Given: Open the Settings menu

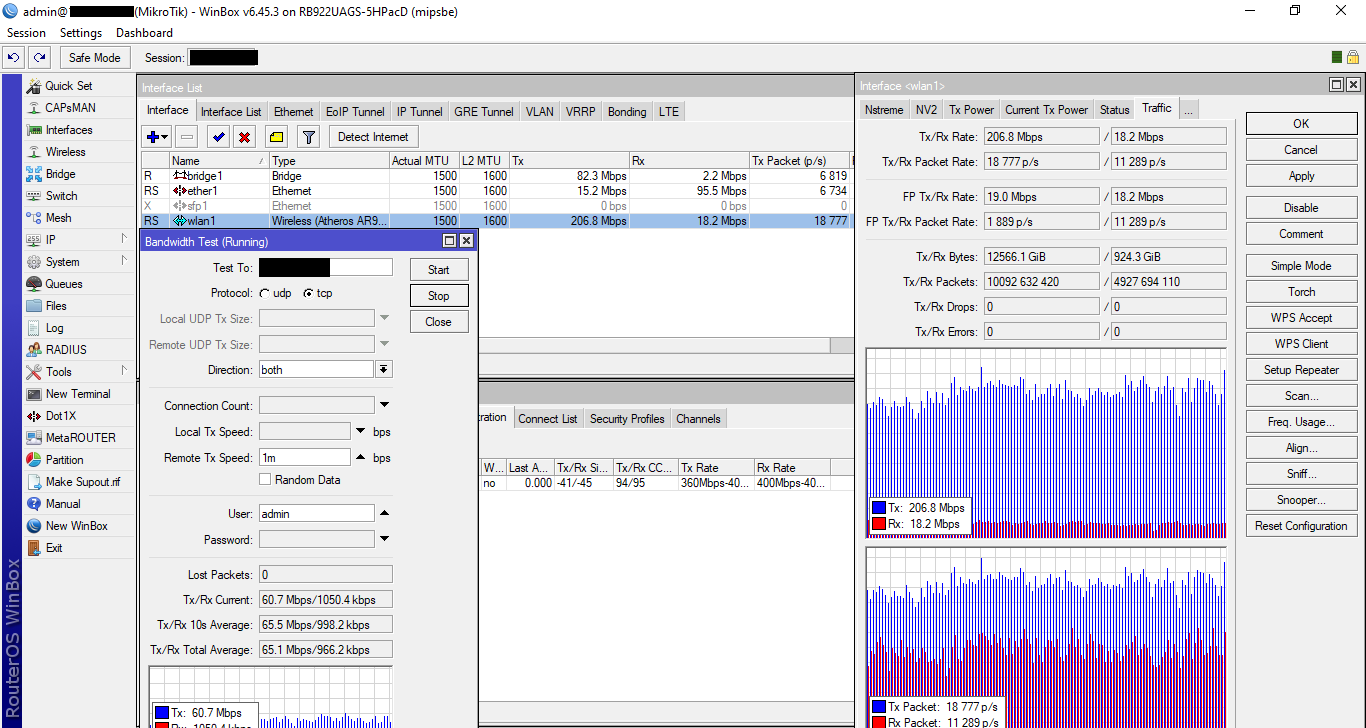Looking at the screenshot, I should coord(81,33).
